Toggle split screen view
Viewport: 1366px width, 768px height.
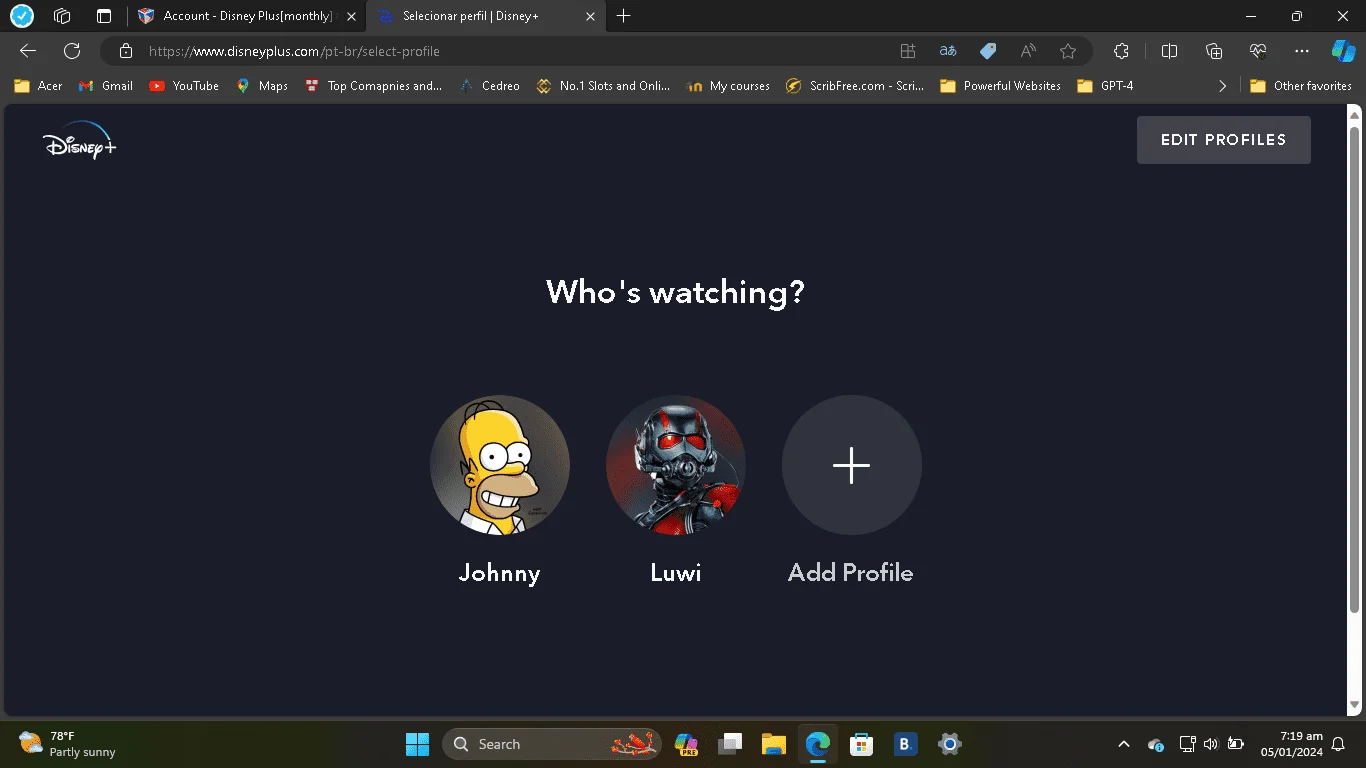(1169, 51)
